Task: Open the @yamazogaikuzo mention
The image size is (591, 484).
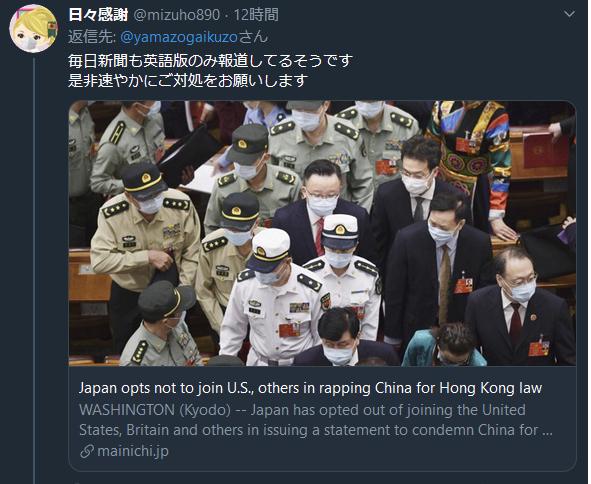Action: pyautogui.click(x=179, y=37)
